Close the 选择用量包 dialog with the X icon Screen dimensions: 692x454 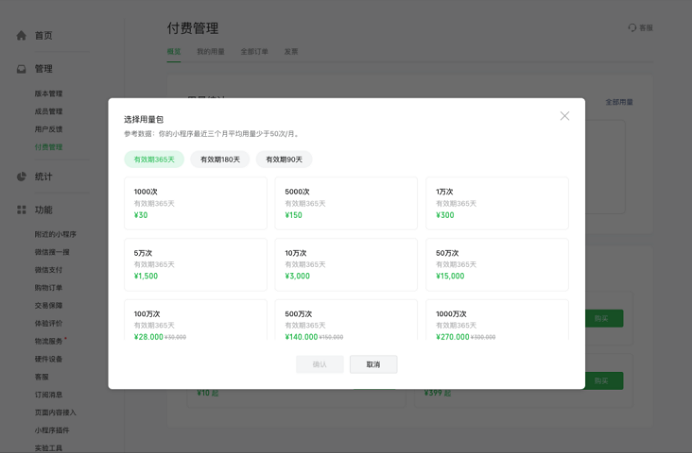[564, 116]
